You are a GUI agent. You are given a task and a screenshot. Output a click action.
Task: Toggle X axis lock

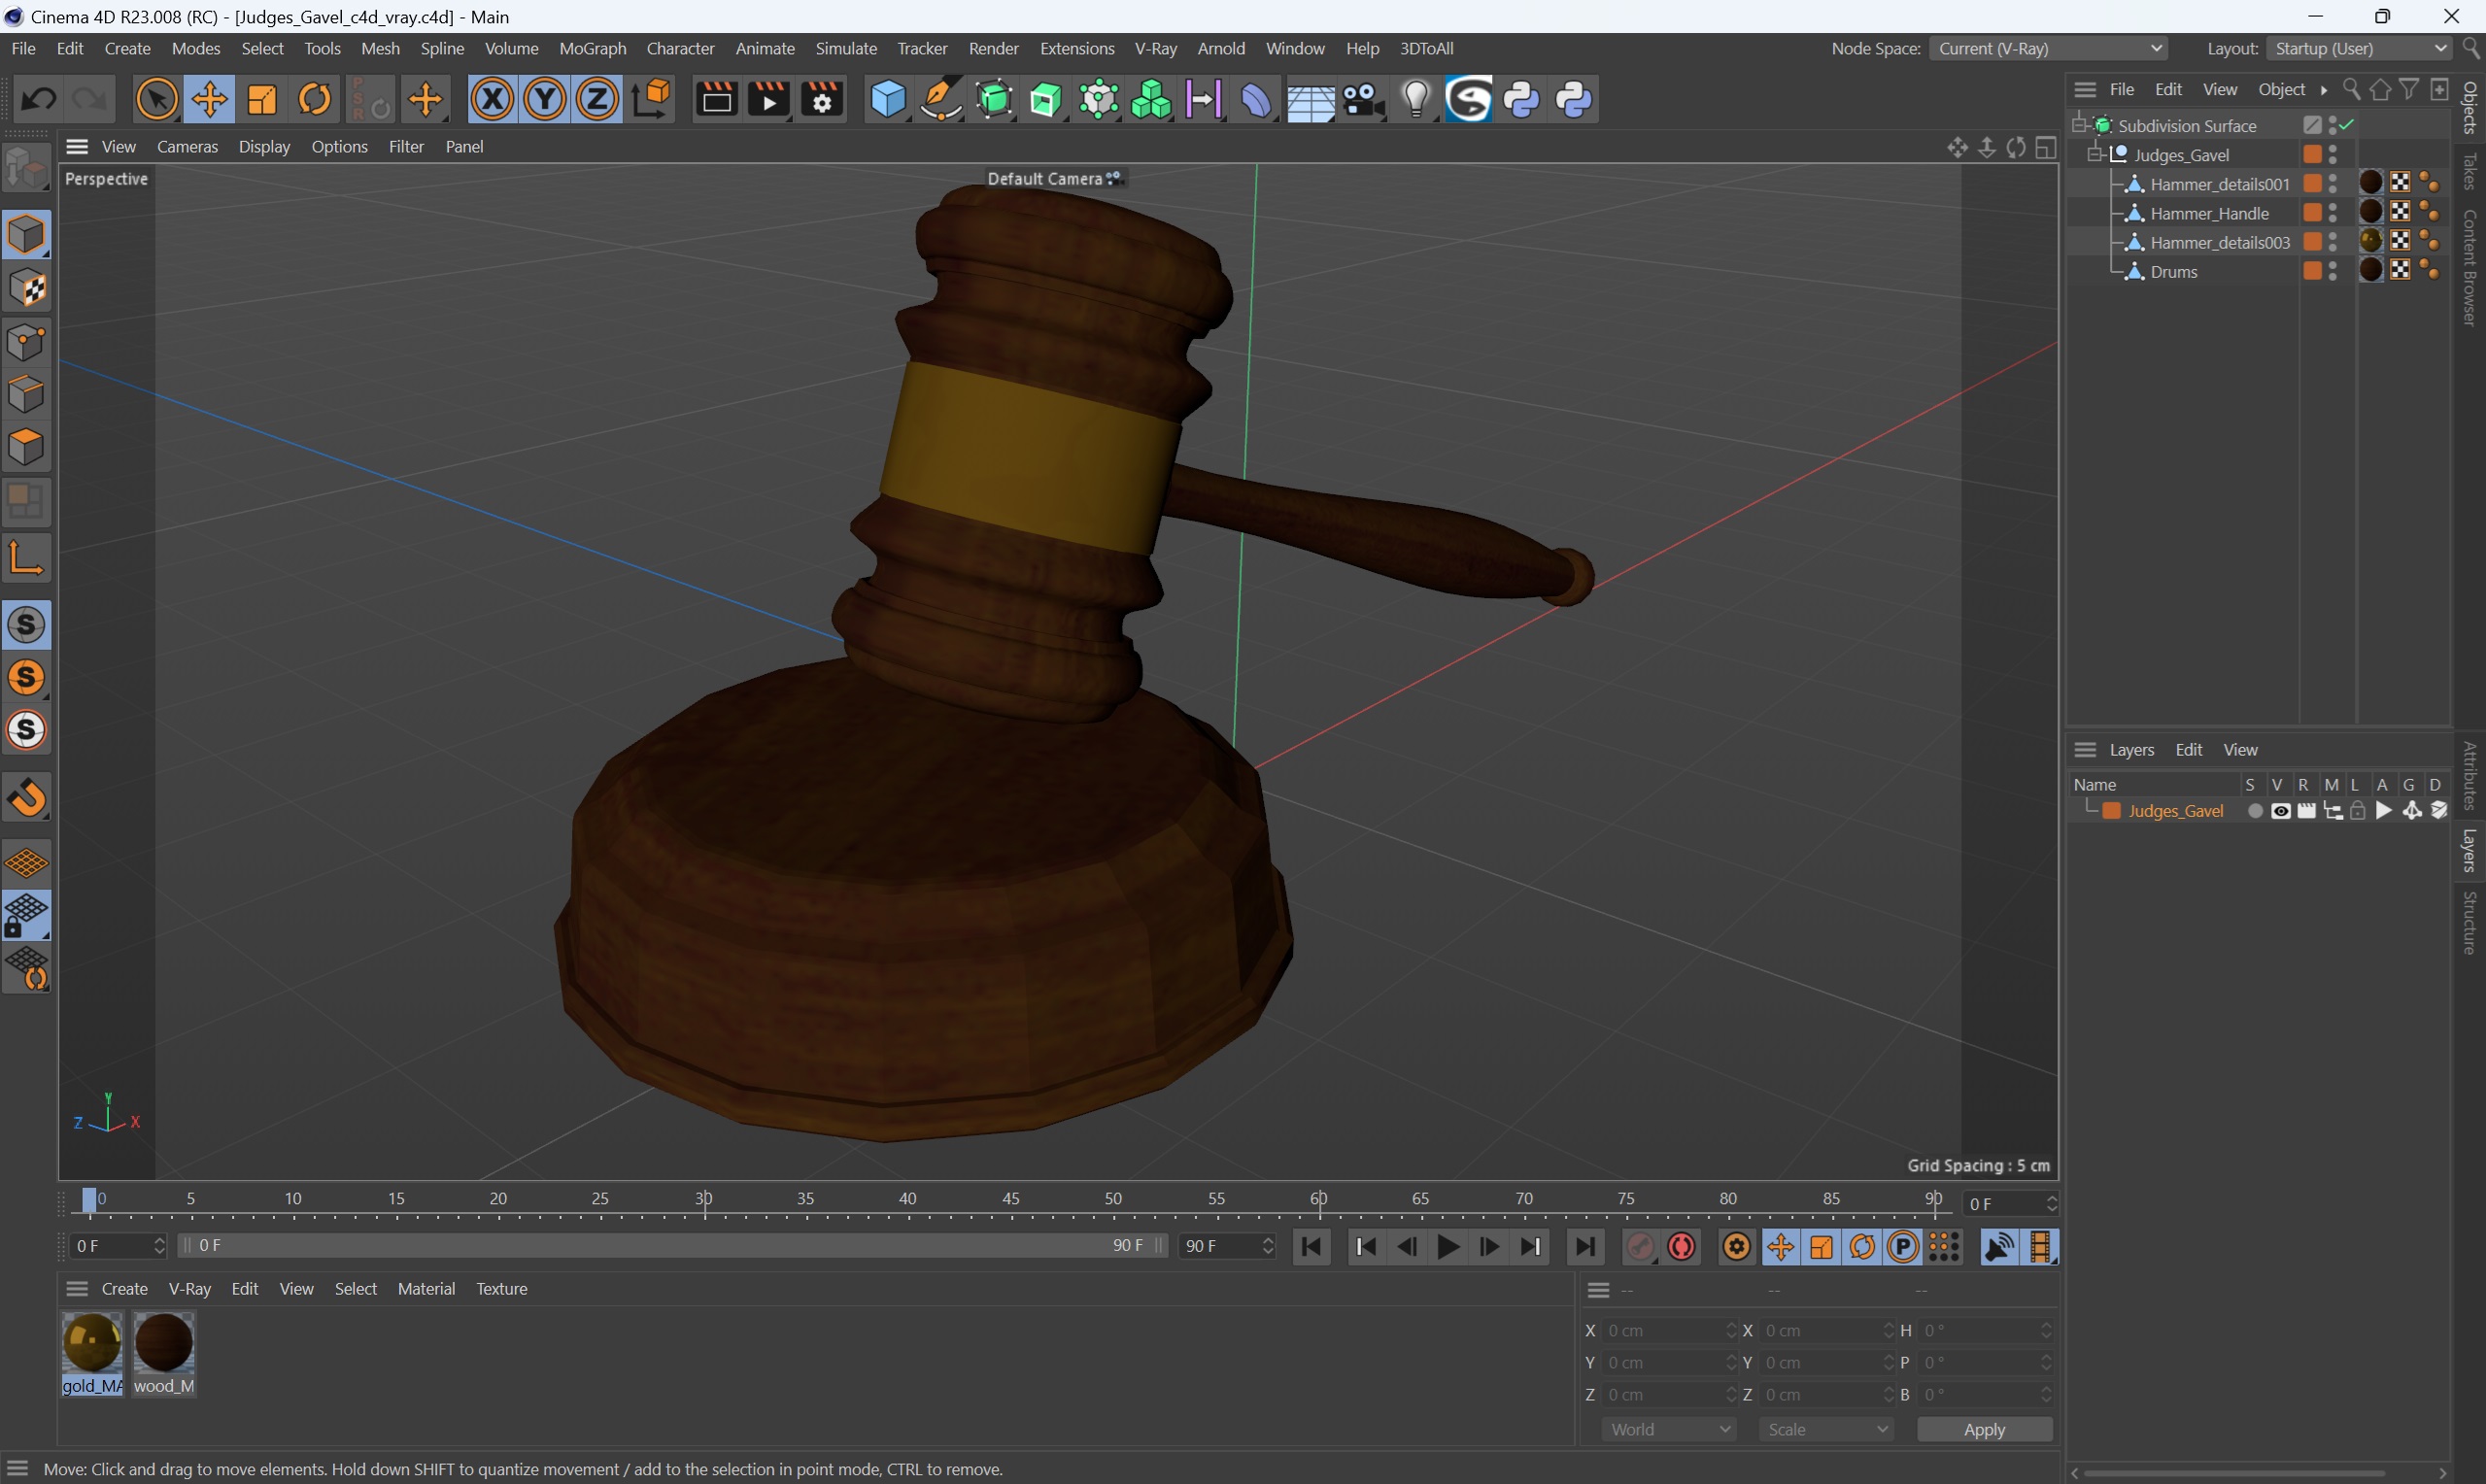click(x=492, y=99)
